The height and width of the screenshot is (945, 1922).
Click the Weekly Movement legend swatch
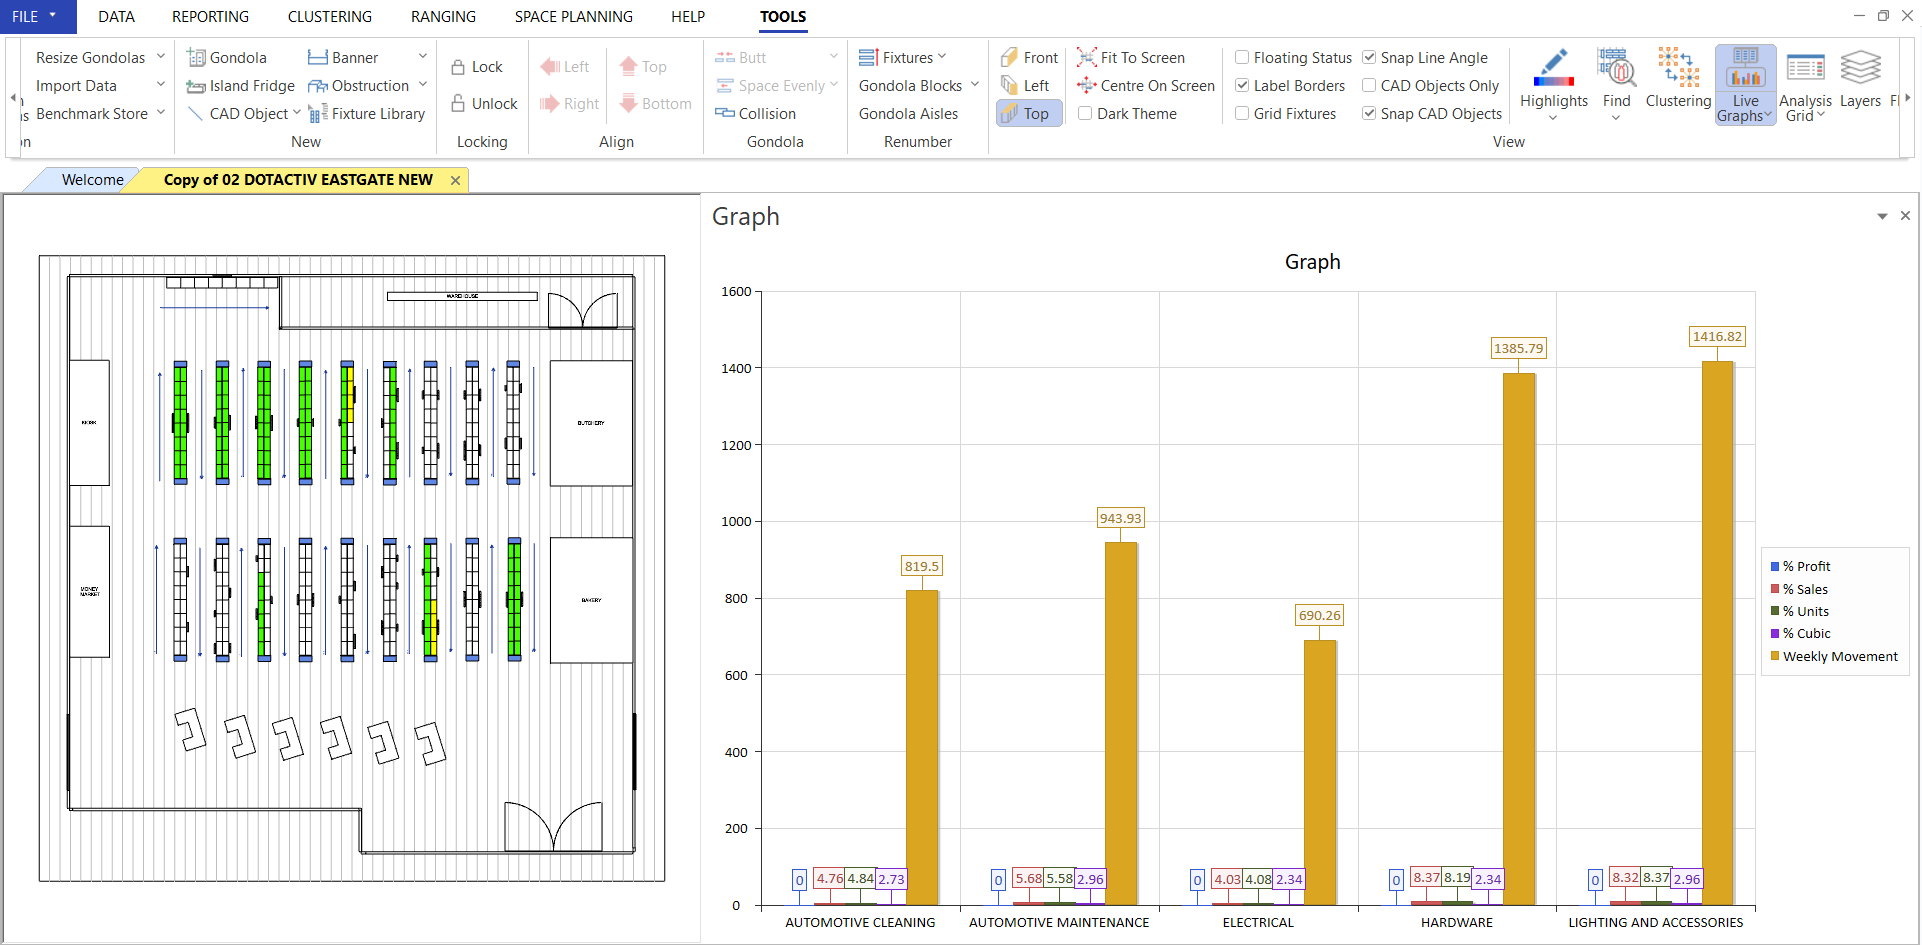1775,657
